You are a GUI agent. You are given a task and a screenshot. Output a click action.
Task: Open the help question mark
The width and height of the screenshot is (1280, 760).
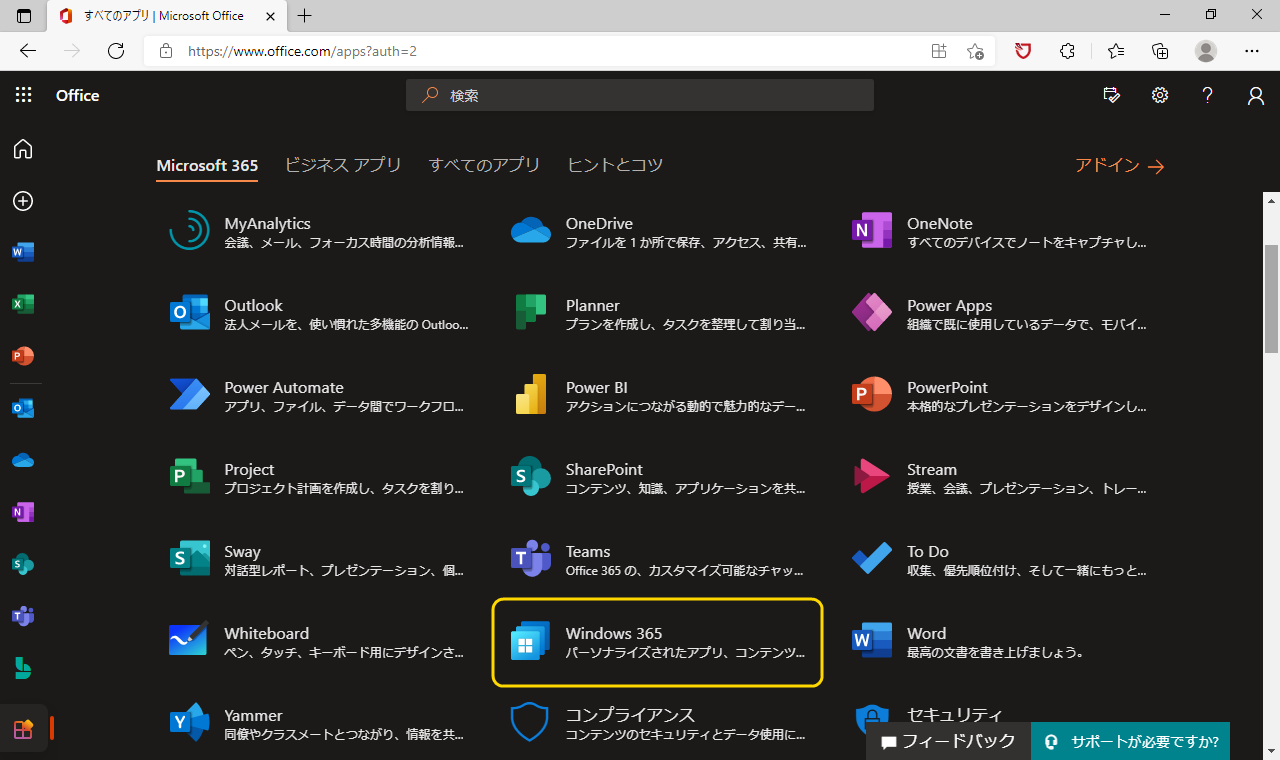1208,95
